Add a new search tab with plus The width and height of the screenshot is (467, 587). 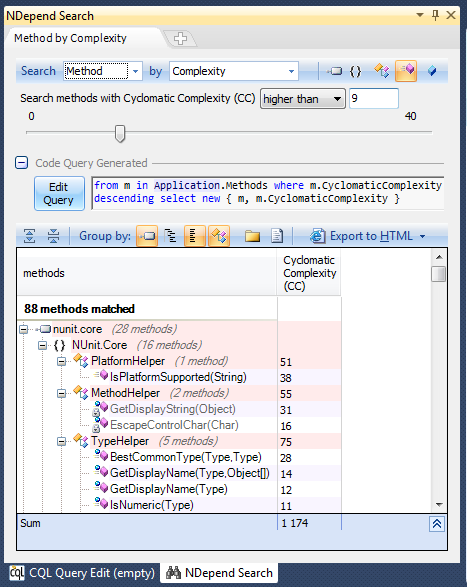(181, 39)
